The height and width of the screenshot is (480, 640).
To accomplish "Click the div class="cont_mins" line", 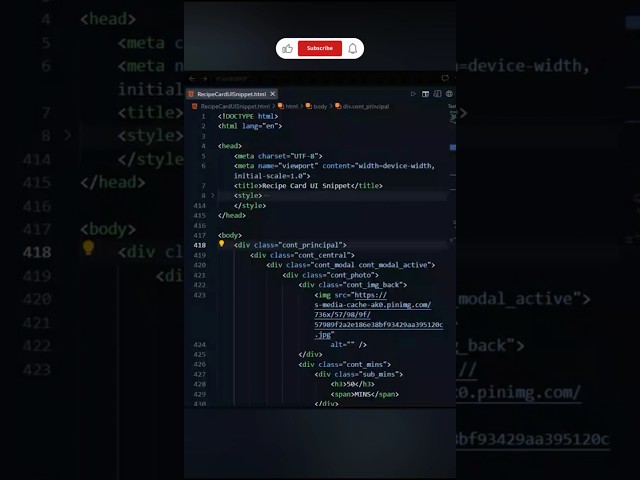I will click(x=344, y=364).
